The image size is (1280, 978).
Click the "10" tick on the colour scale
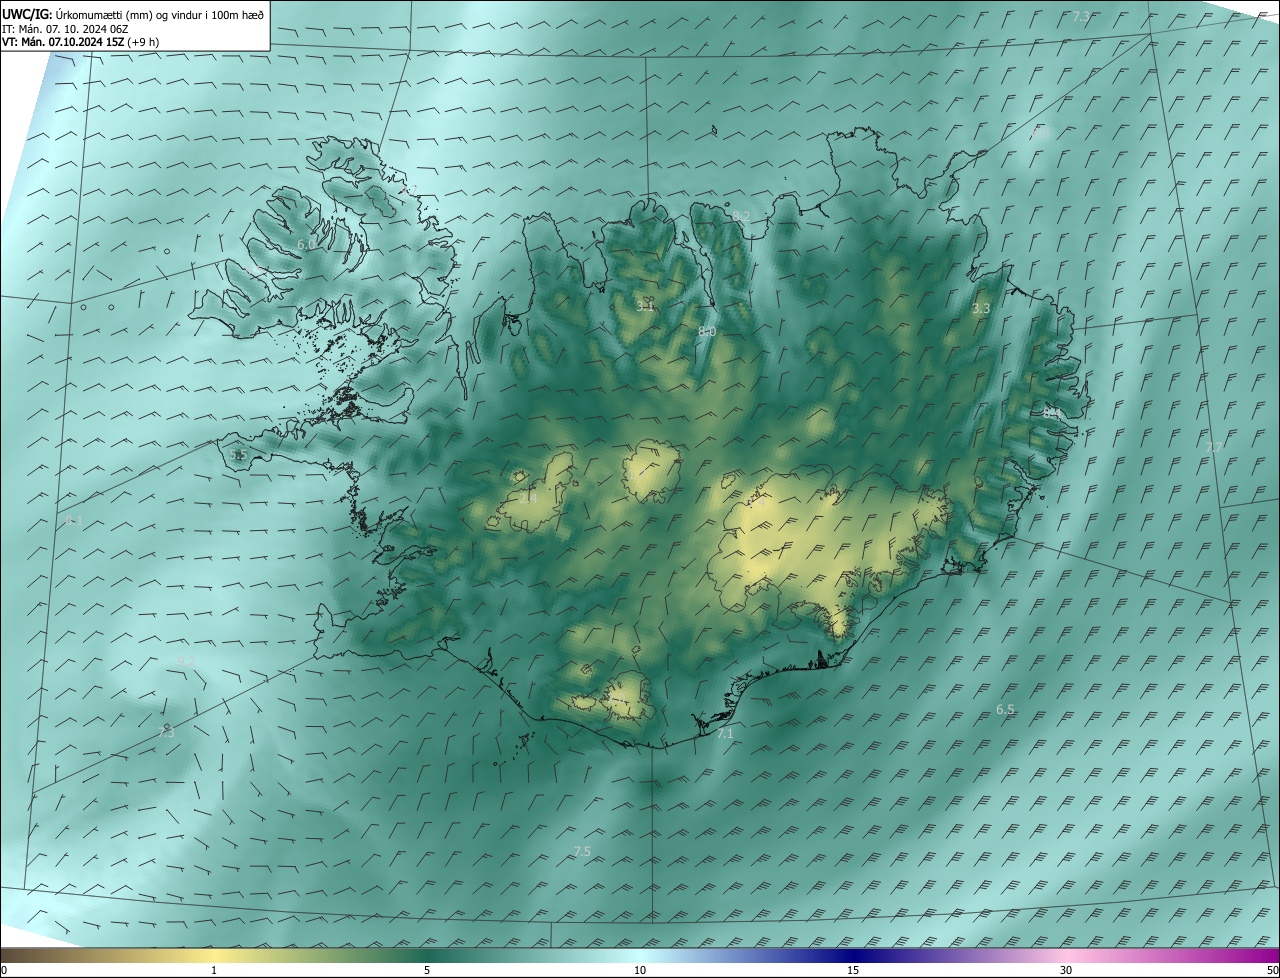(x=640, y=971)
